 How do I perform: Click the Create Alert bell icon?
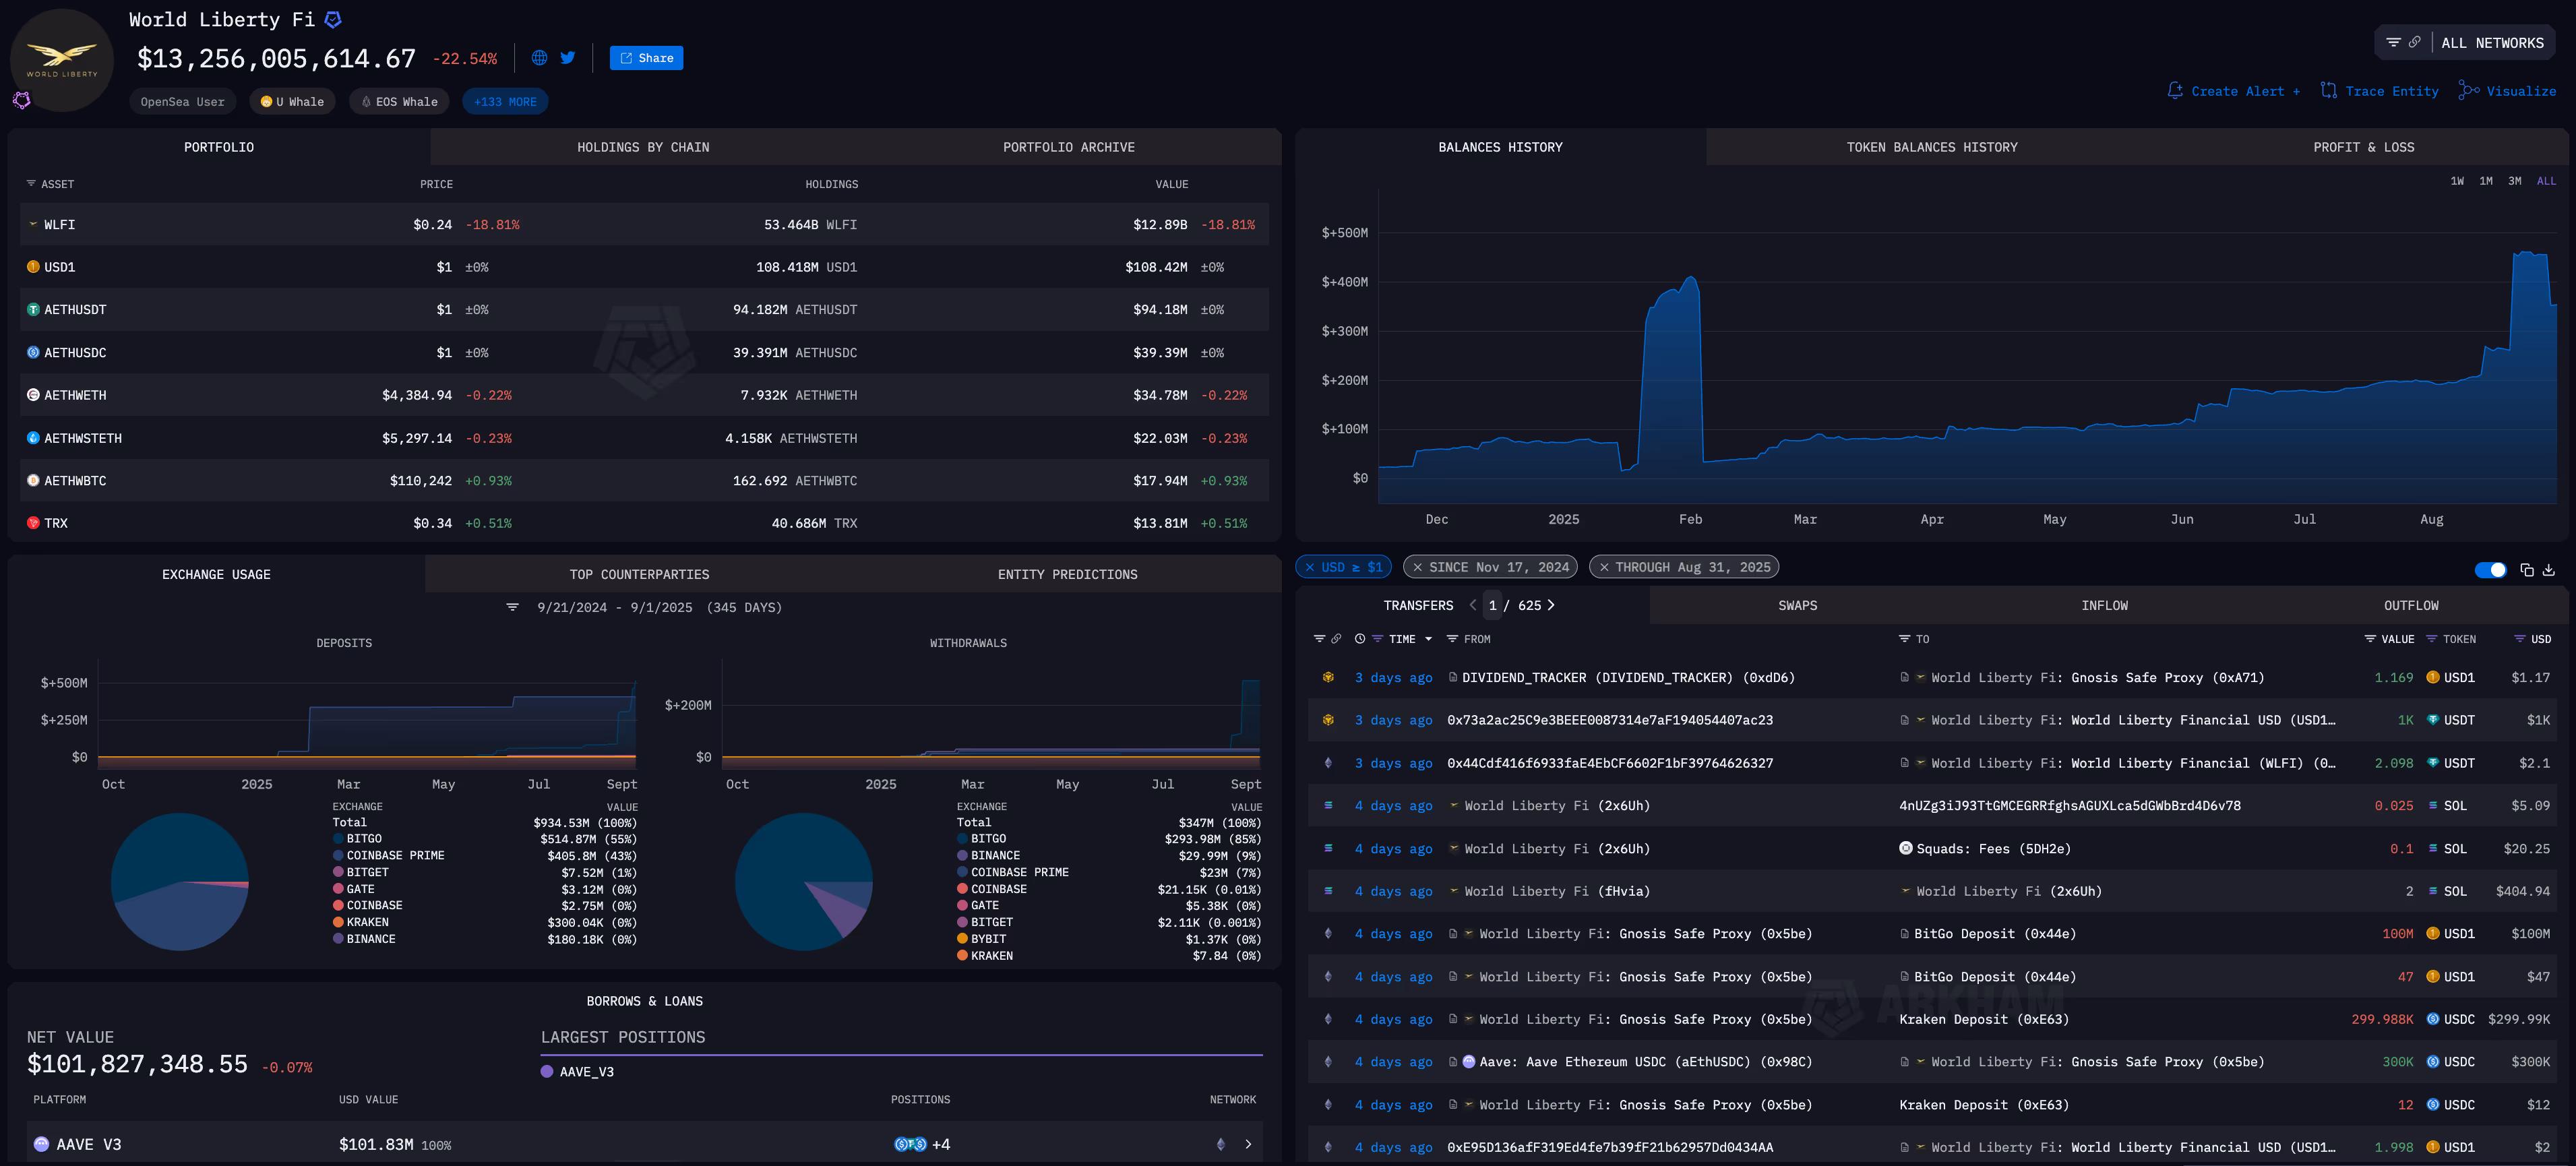pos(2175,90)
